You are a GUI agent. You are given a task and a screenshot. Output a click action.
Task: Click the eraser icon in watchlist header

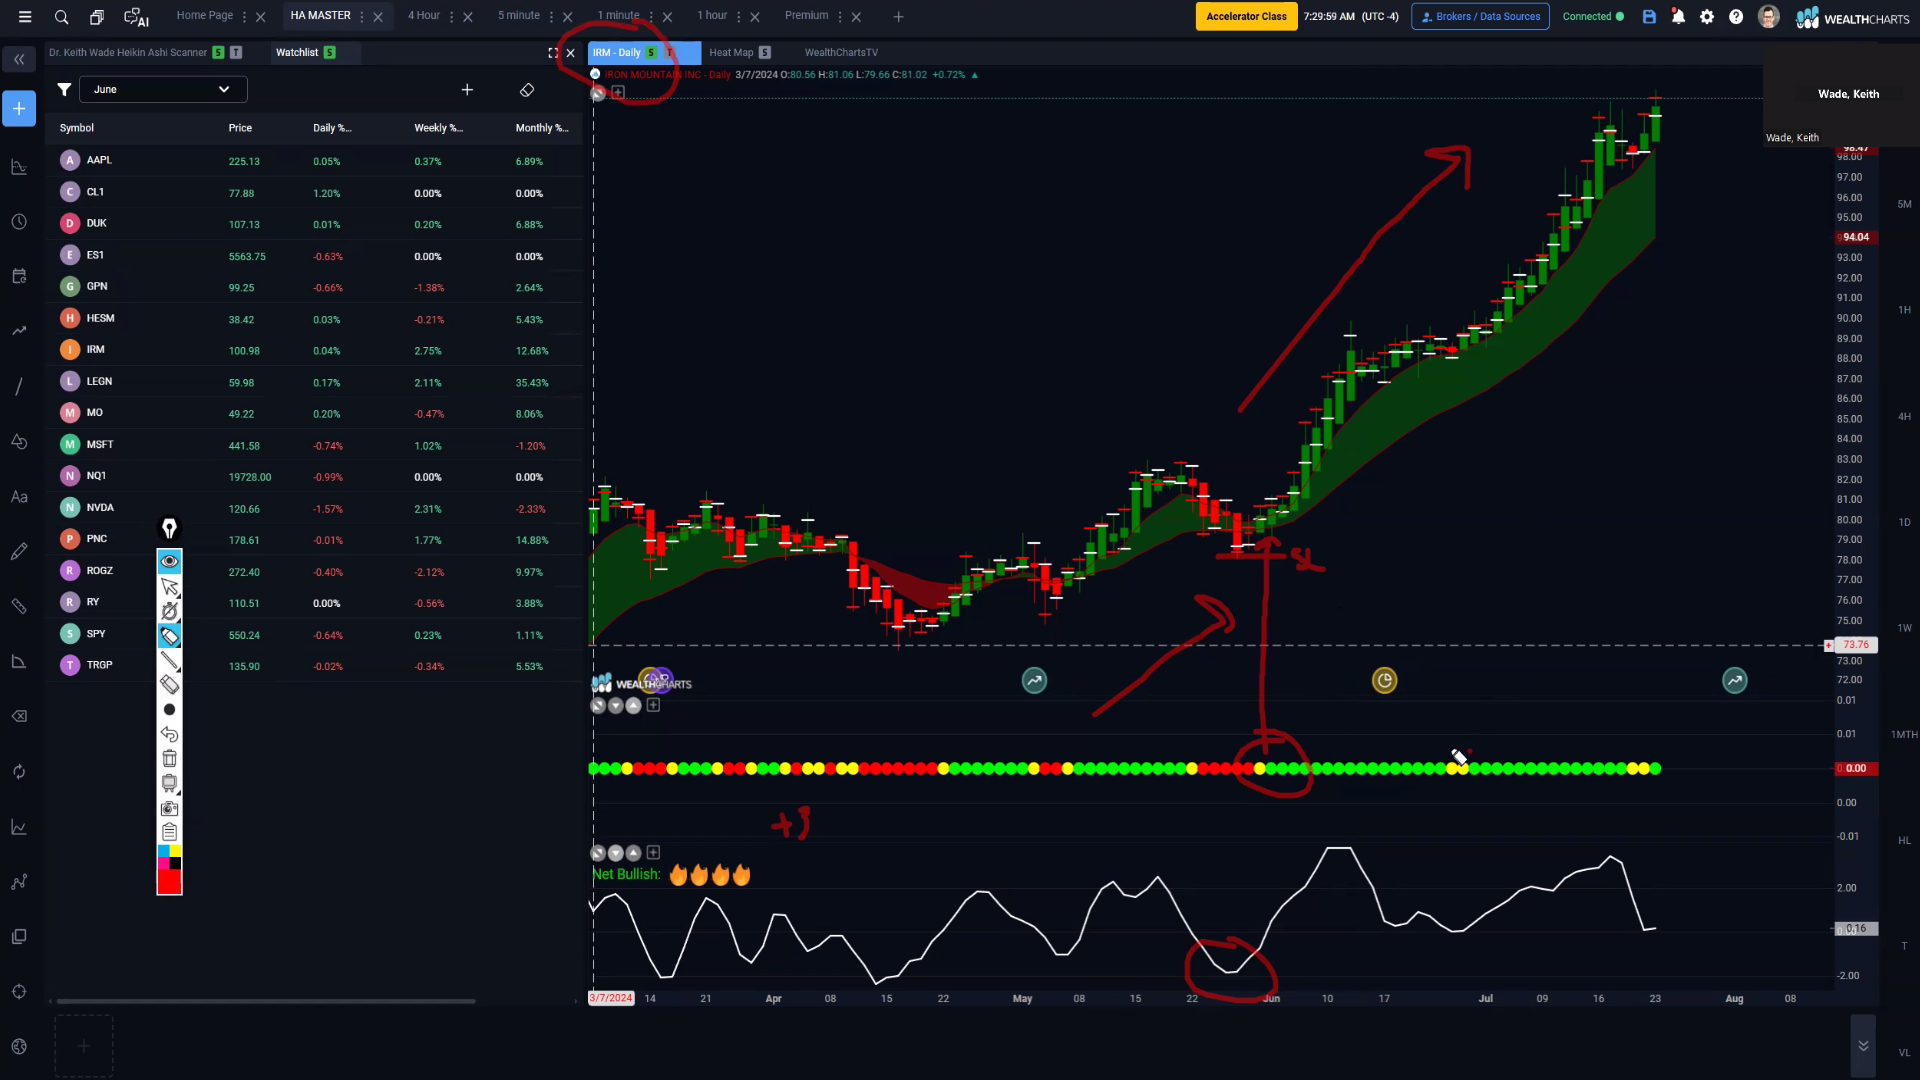click(x=527, y=90)
